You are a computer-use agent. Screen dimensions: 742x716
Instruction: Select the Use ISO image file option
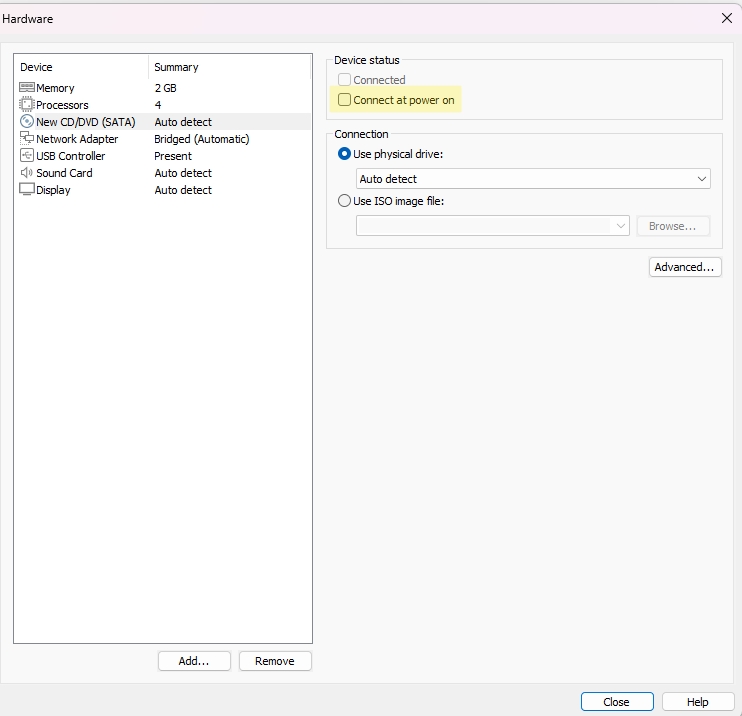pos(345,201)
